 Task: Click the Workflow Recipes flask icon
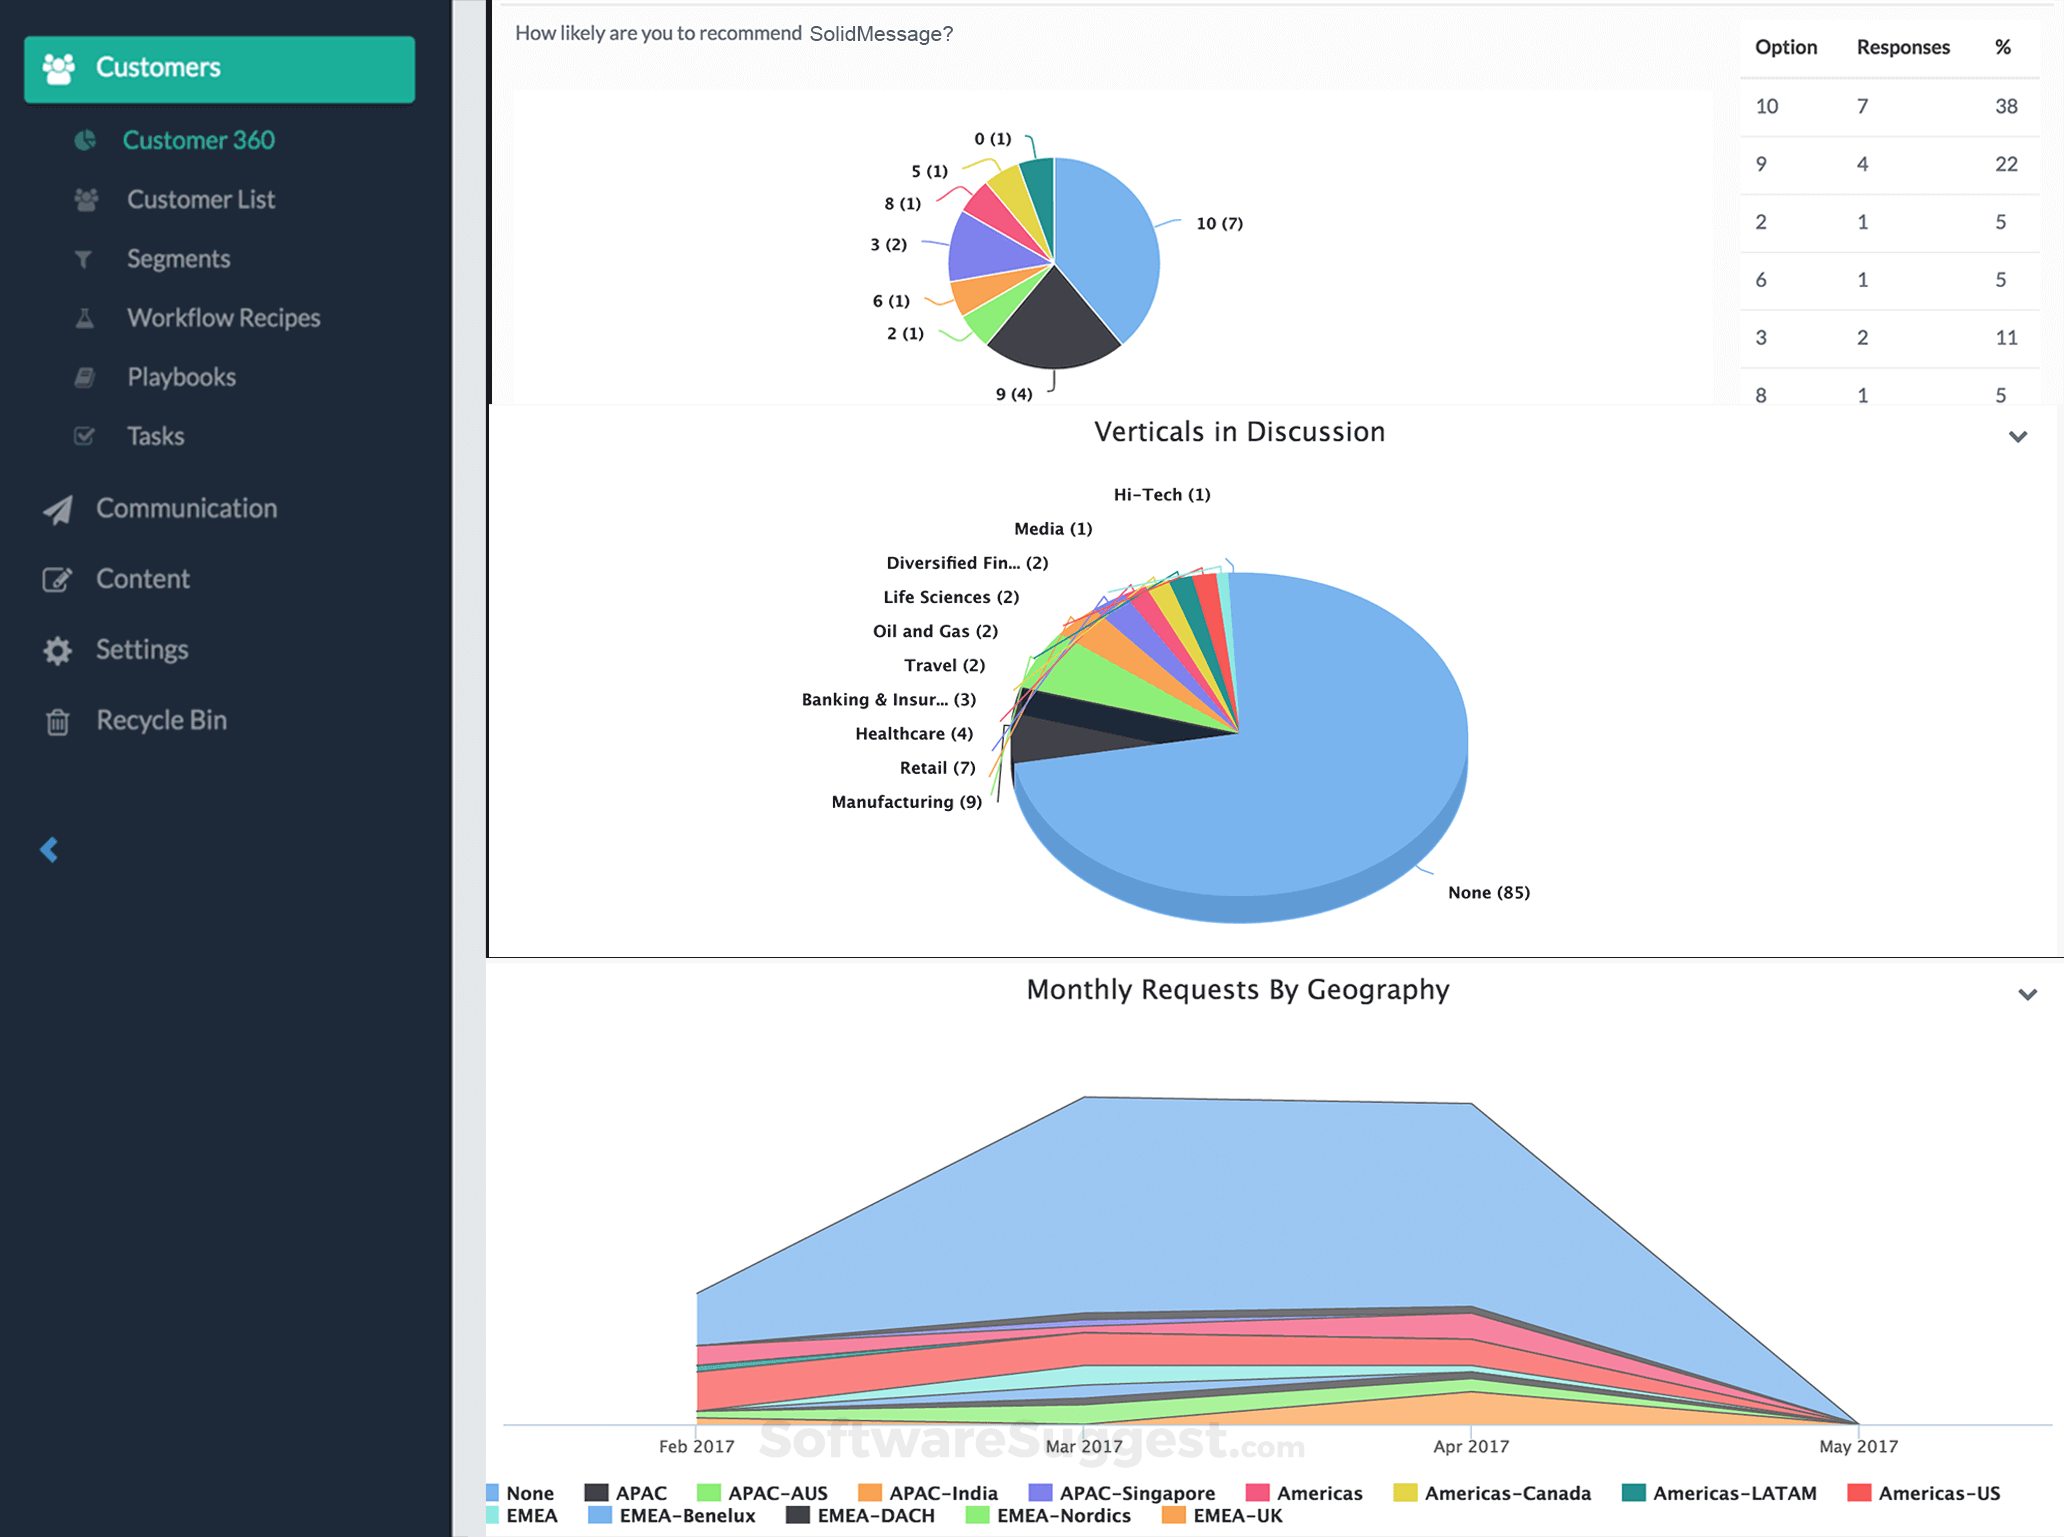[x=85, y=318]
